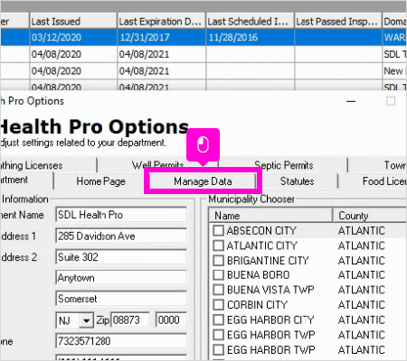Minimize the Health Pro Options window
The width and height of the screenshot is (407, 361).
pyautogui.click(x=351, y=101)
